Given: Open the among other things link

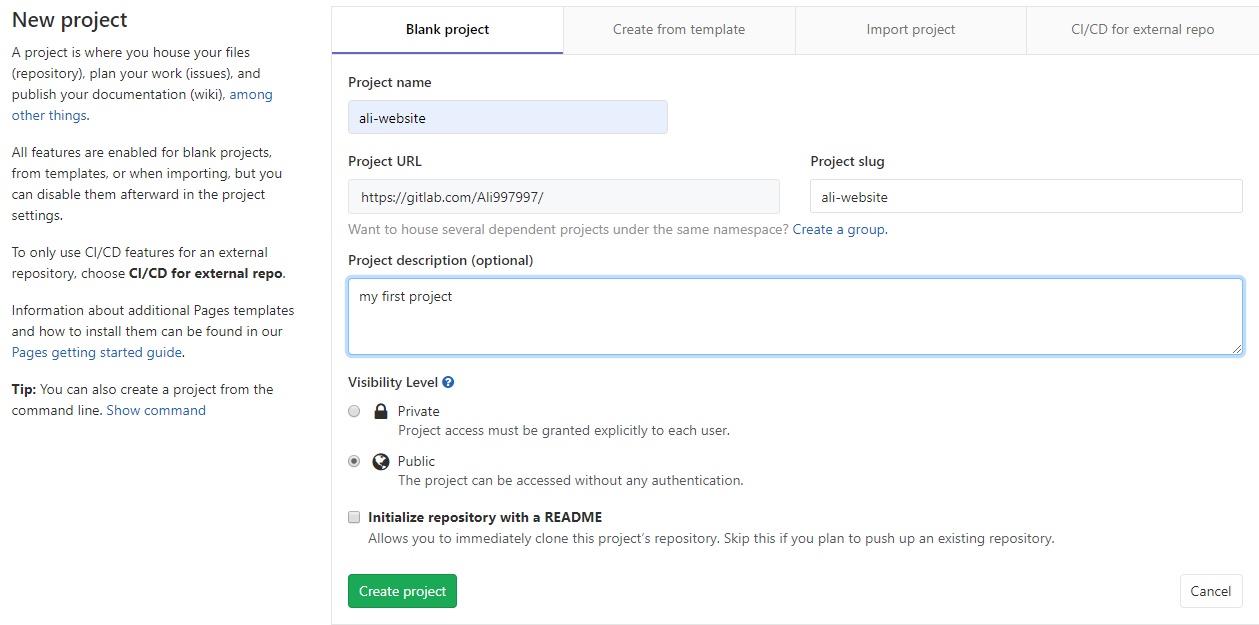Looking at the screenshot, I should tap(250, 95).
